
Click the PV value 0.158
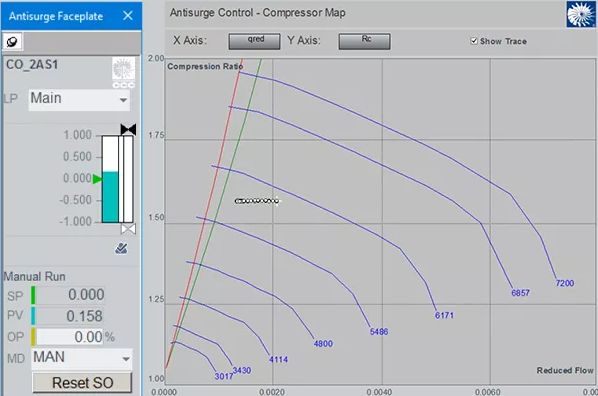click(x=84, y=316)
